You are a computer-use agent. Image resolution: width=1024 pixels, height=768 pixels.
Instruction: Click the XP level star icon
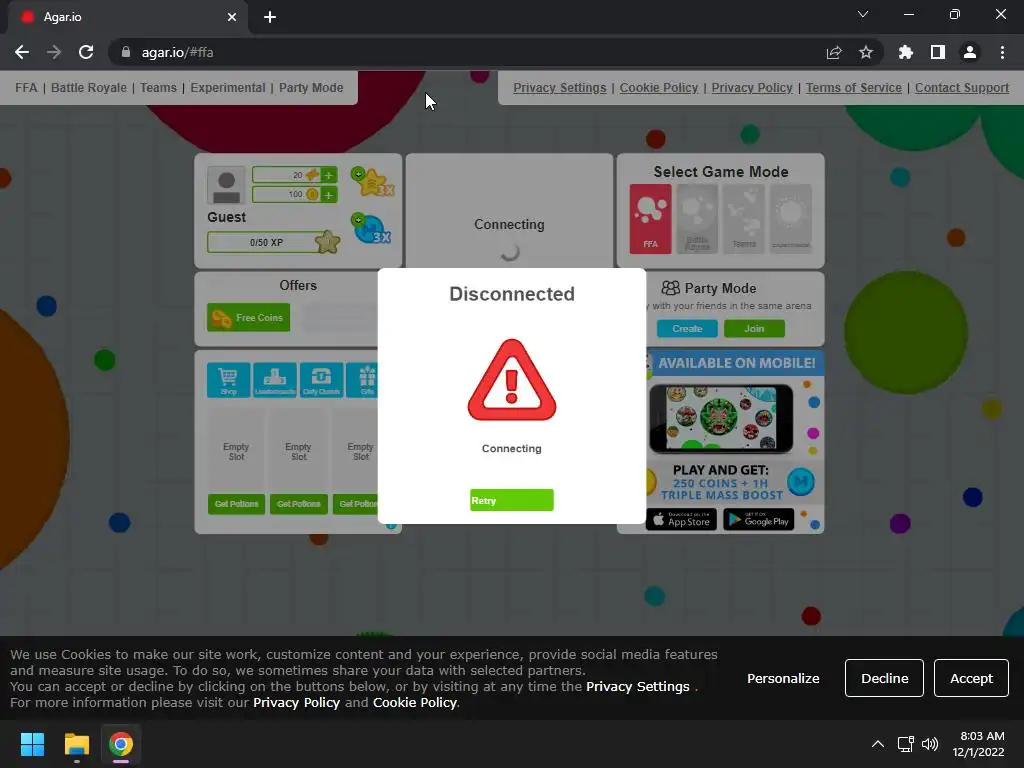tap(327, 242)
